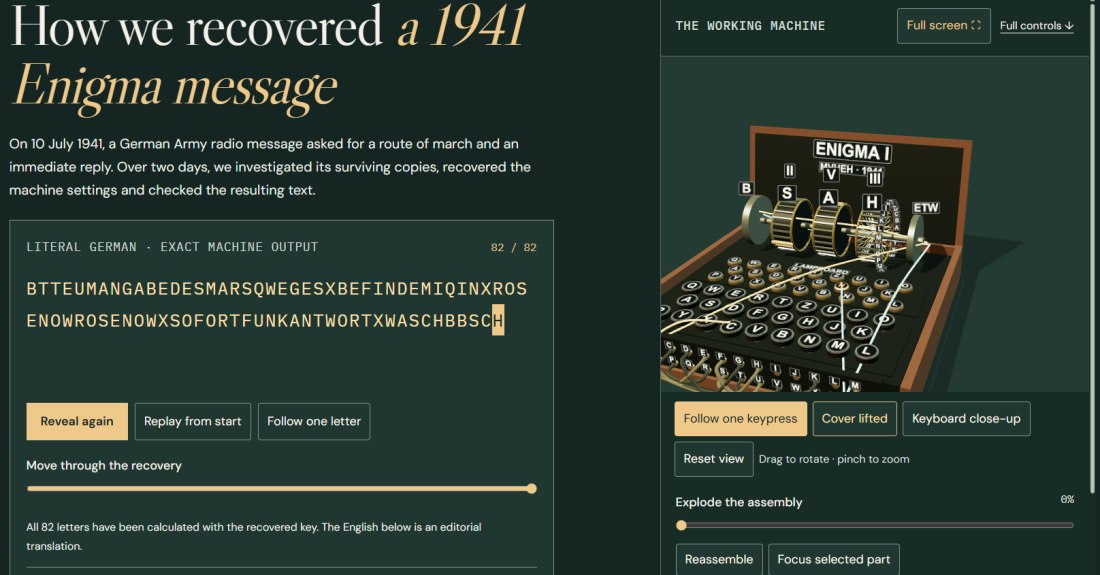Click the Reassemble button

pyautogui.click(x=718, y=559)
